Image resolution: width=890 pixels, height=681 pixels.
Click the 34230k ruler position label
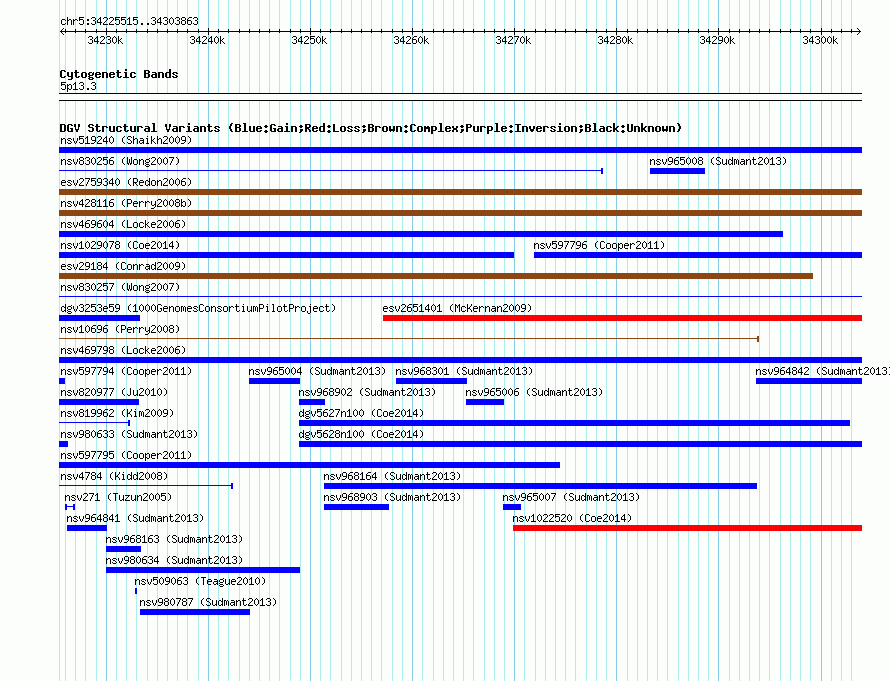[x=105, y=40]
